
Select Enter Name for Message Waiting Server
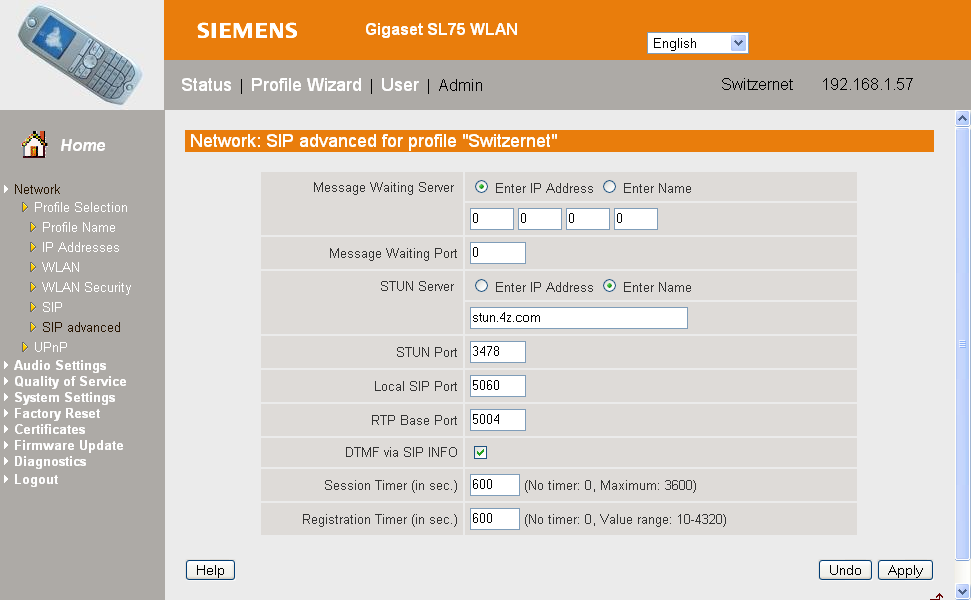coord(609,186)
